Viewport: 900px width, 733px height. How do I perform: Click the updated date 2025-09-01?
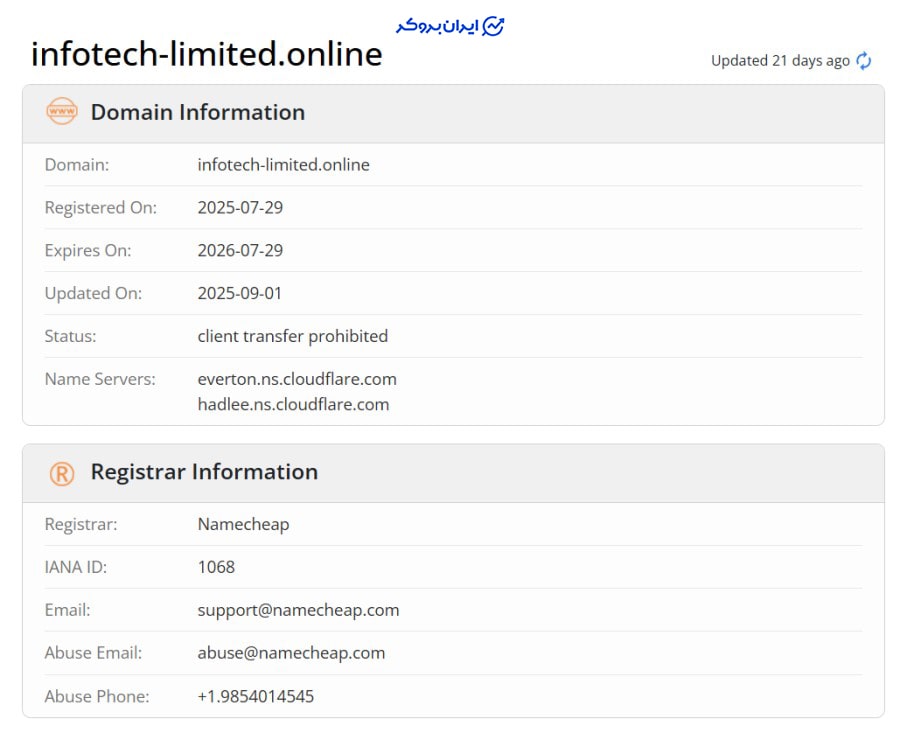point(240,293)
